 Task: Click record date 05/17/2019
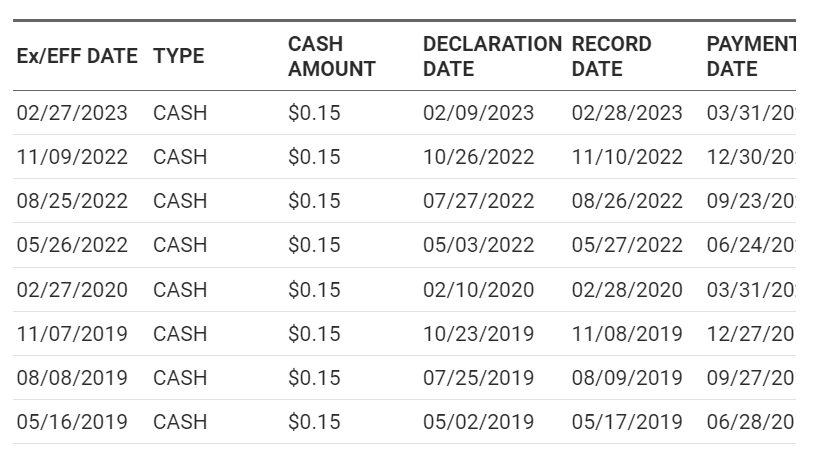(627, 422)
